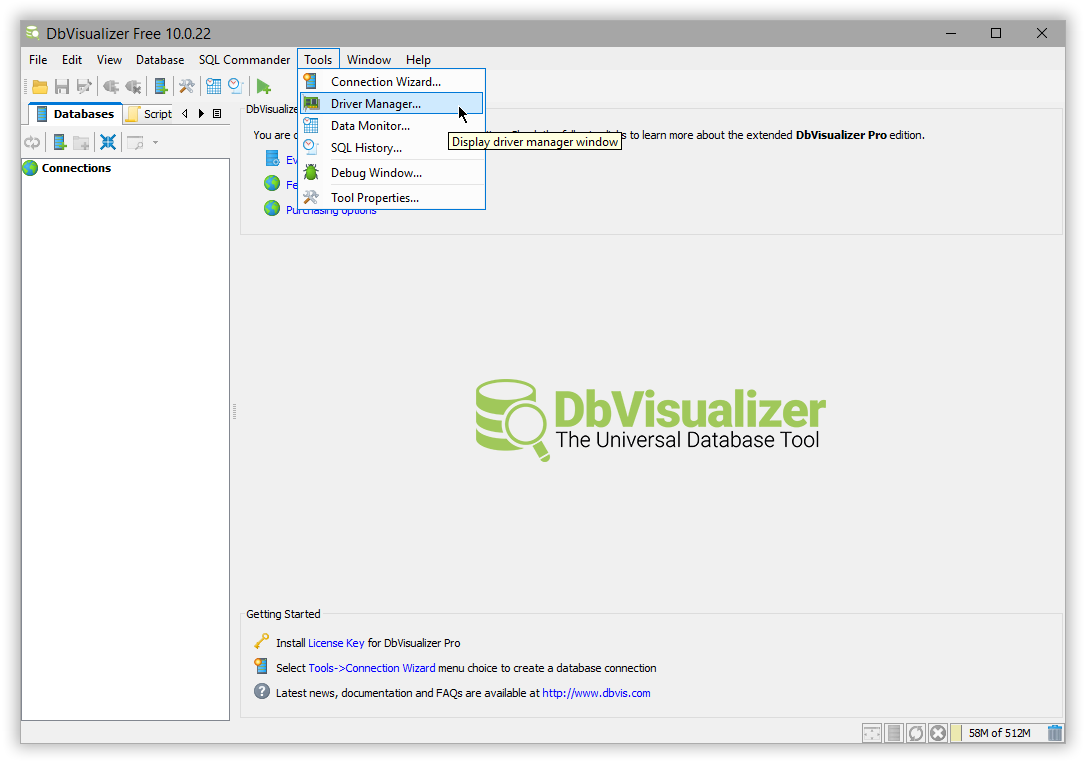Select the Save As toolbar icon
This screenshot has height=764, width=1086.
coord(85,86)
